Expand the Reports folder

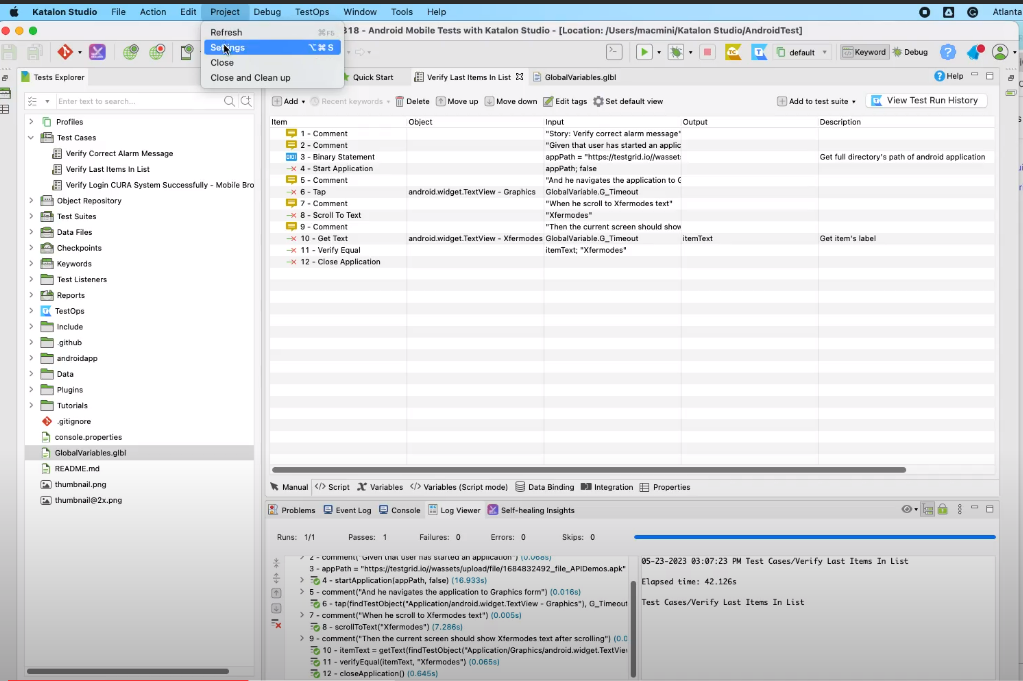click(x=31, y=295)
